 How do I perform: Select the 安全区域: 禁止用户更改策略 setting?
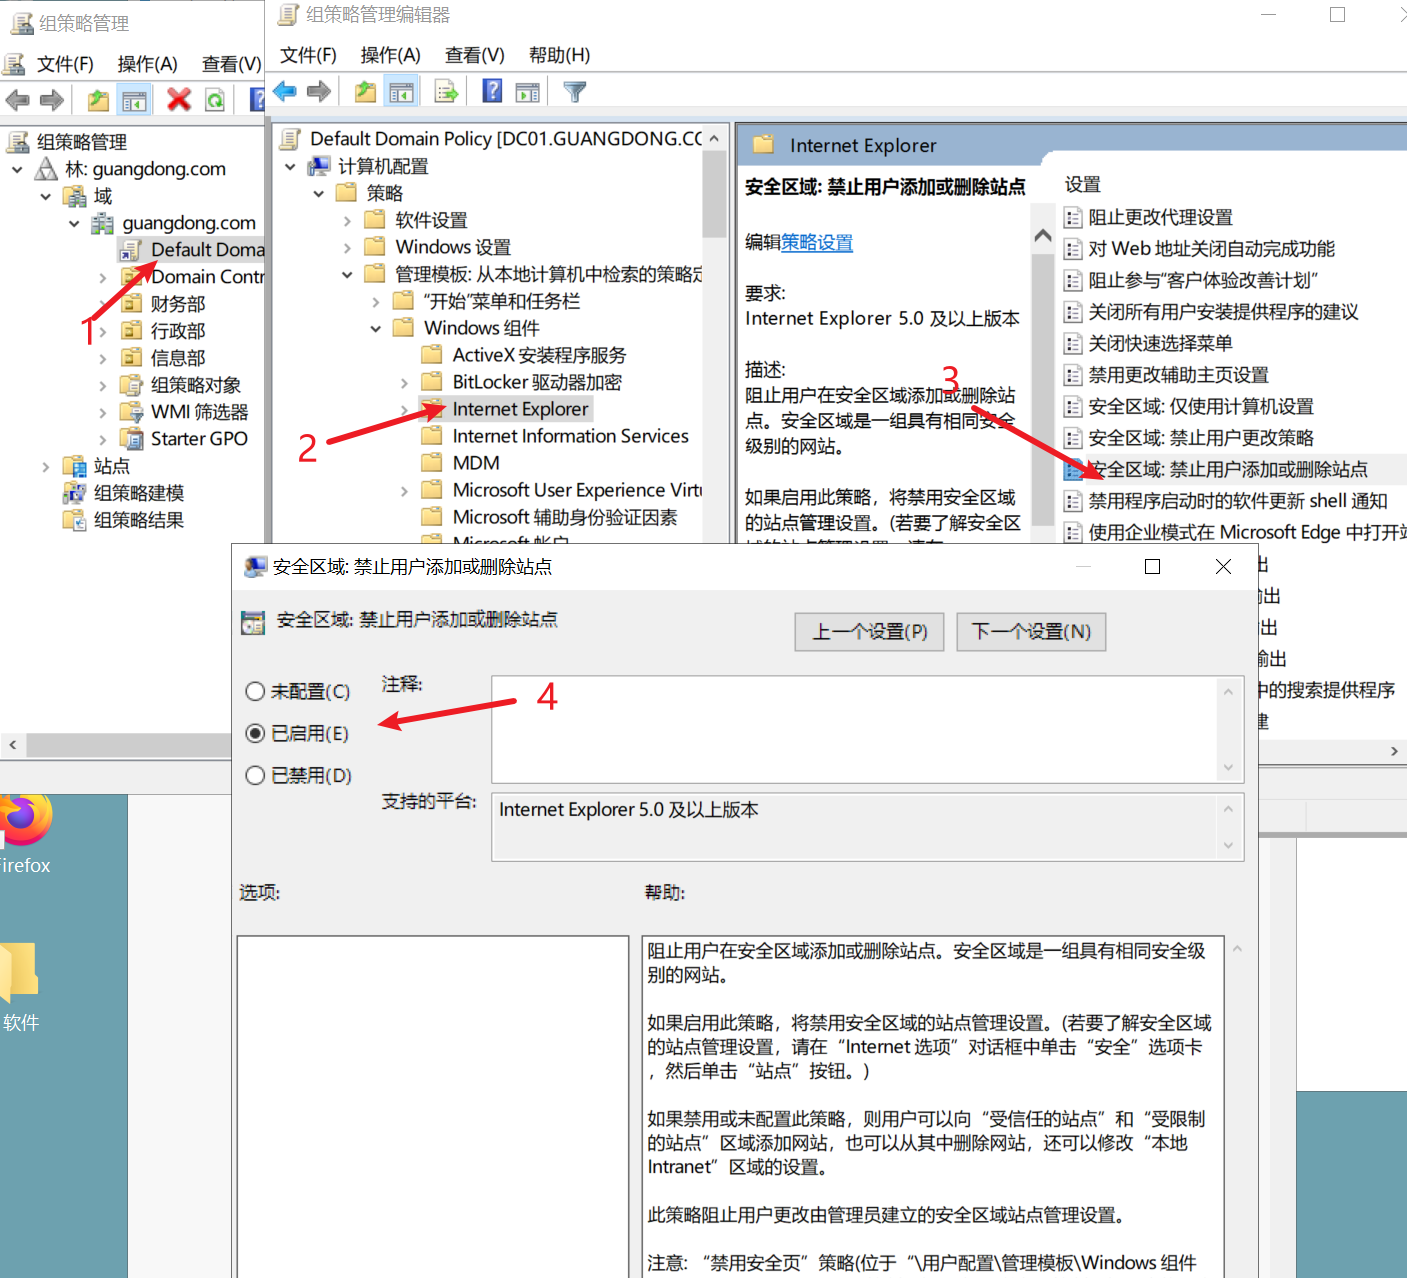(x=1201, y=438)
